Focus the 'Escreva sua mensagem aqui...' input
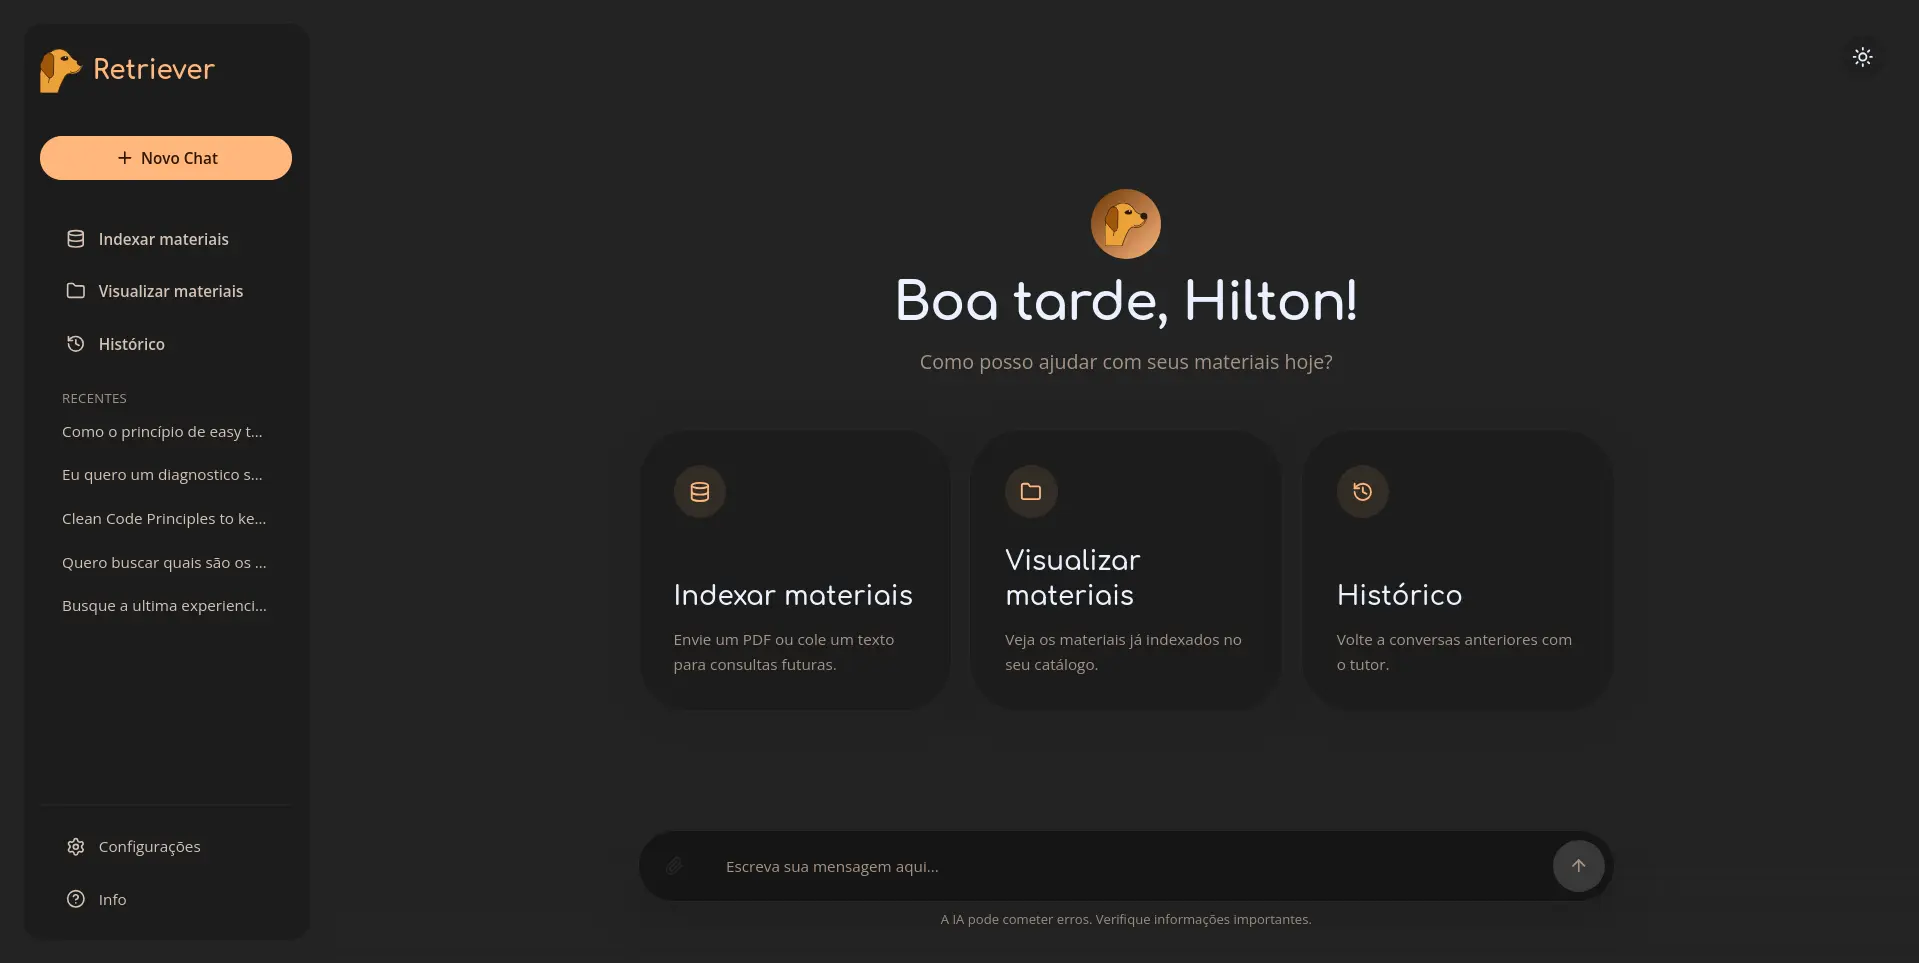Screen dimensions: 1919x963 click(x=1126, y=867)
